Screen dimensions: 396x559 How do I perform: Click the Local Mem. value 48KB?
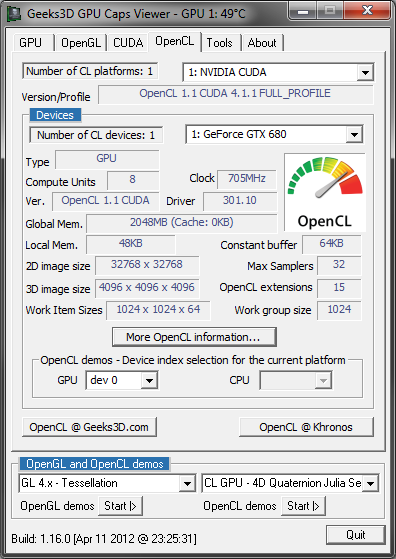[x=131, y=245]
